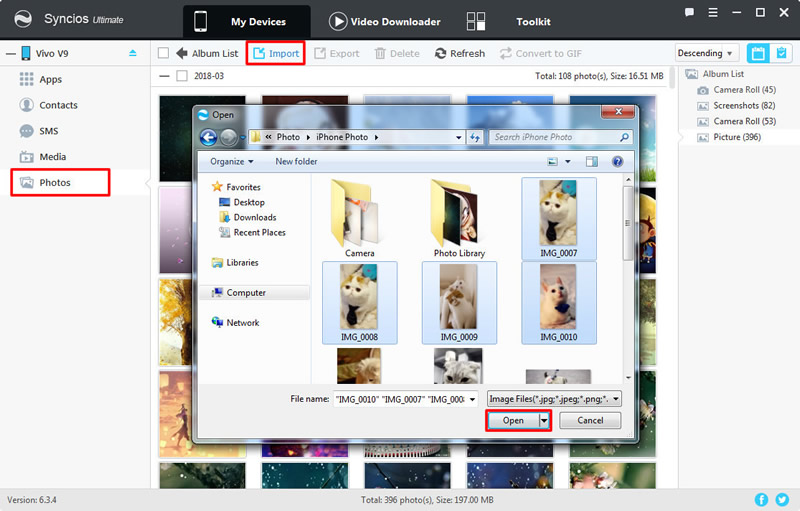Go back to Album List
This screenshot has height=511, width=800.
(x=207, y=54)
